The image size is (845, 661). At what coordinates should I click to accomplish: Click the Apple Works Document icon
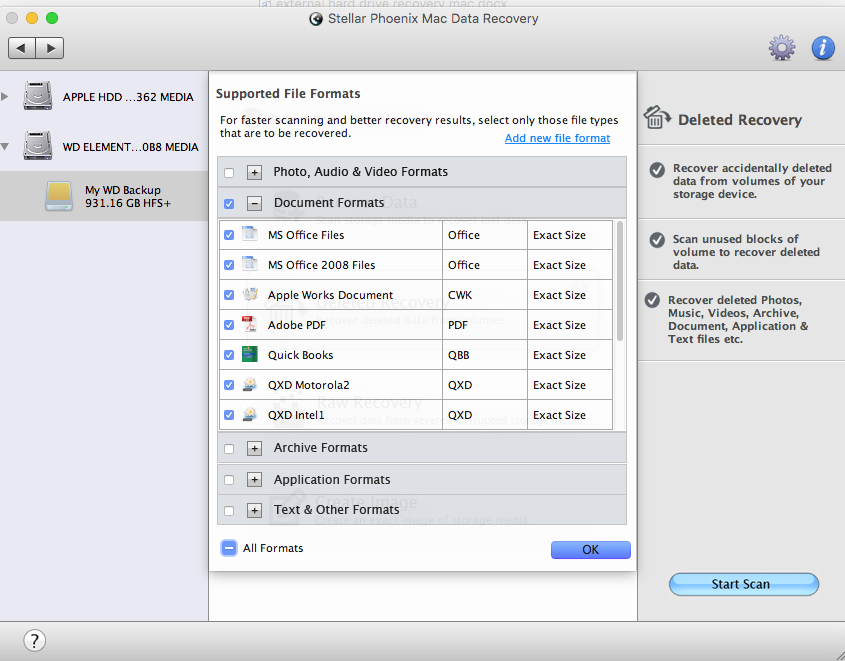(250, 295)
